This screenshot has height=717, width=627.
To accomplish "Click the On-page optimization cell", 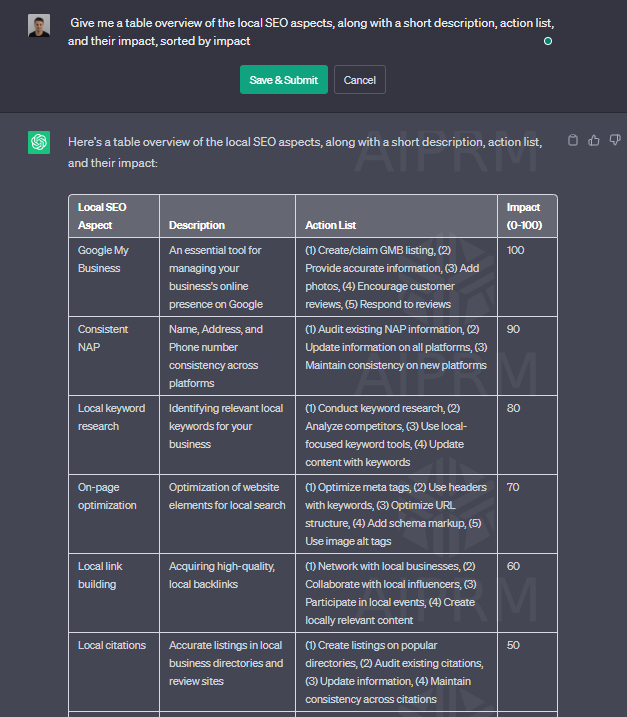I will [x=107, y=496].
